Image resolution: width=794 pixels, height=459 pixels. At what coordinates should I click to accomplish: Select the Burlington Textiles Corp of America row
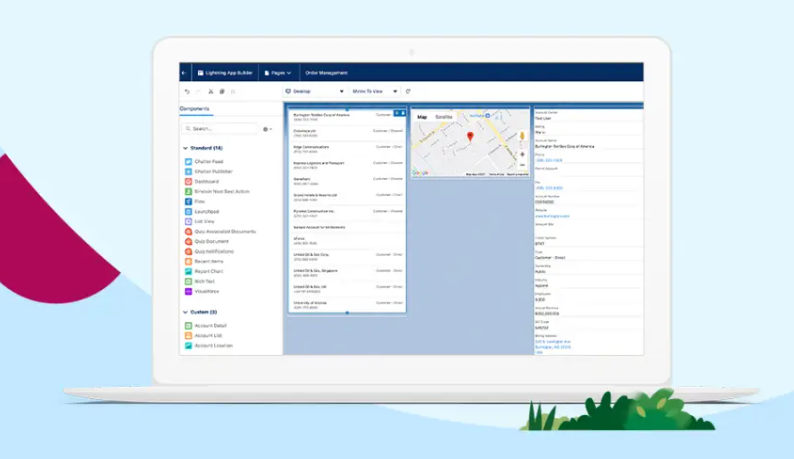[347, 117]
